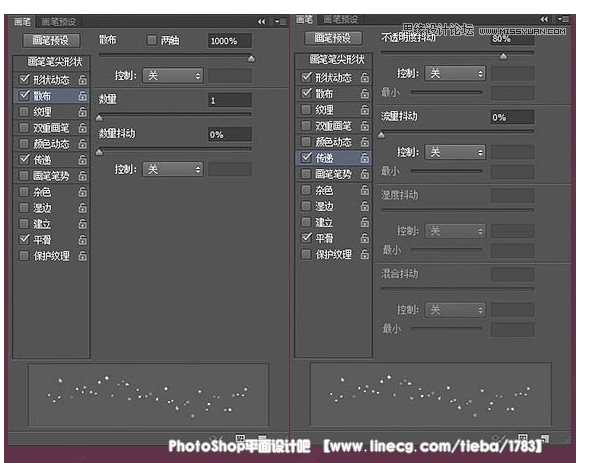Screen dimensions: 592x463
Task: Toggle lock for 保护纹理 in scatter panel
Action: coord(82,256)
